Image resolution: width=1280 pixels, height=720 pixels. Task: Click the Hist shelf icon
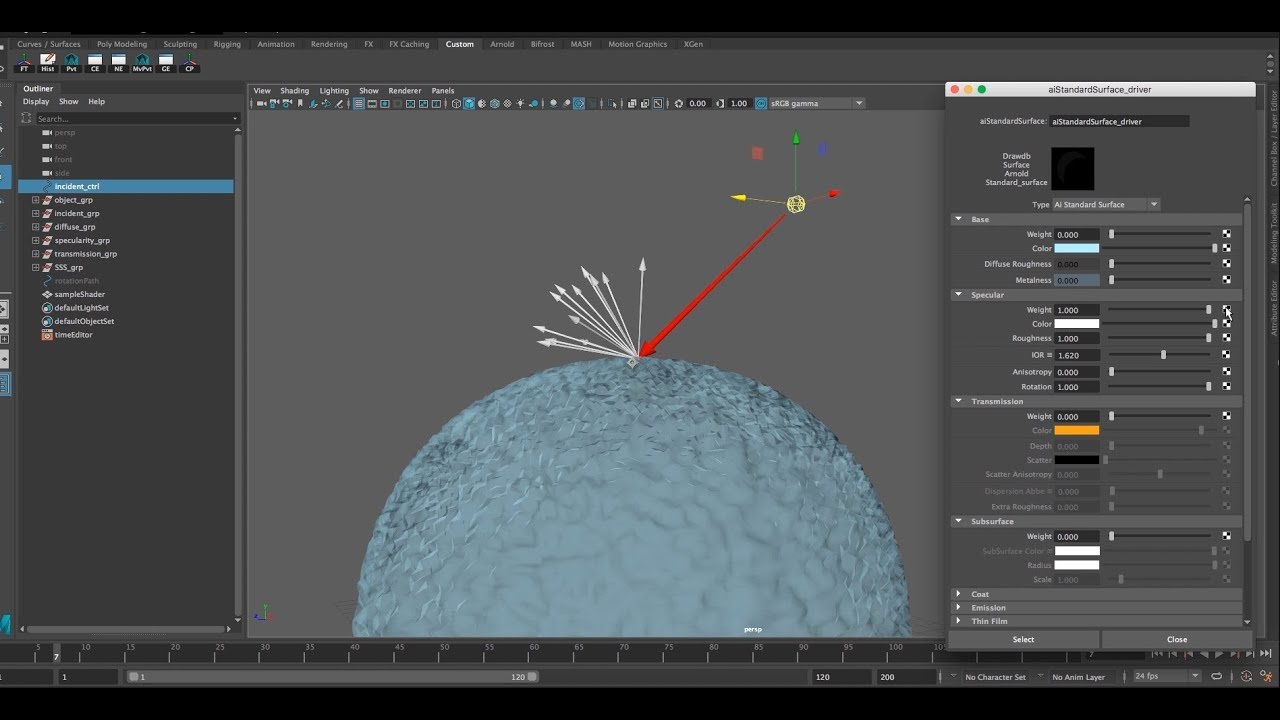point(48,63)
